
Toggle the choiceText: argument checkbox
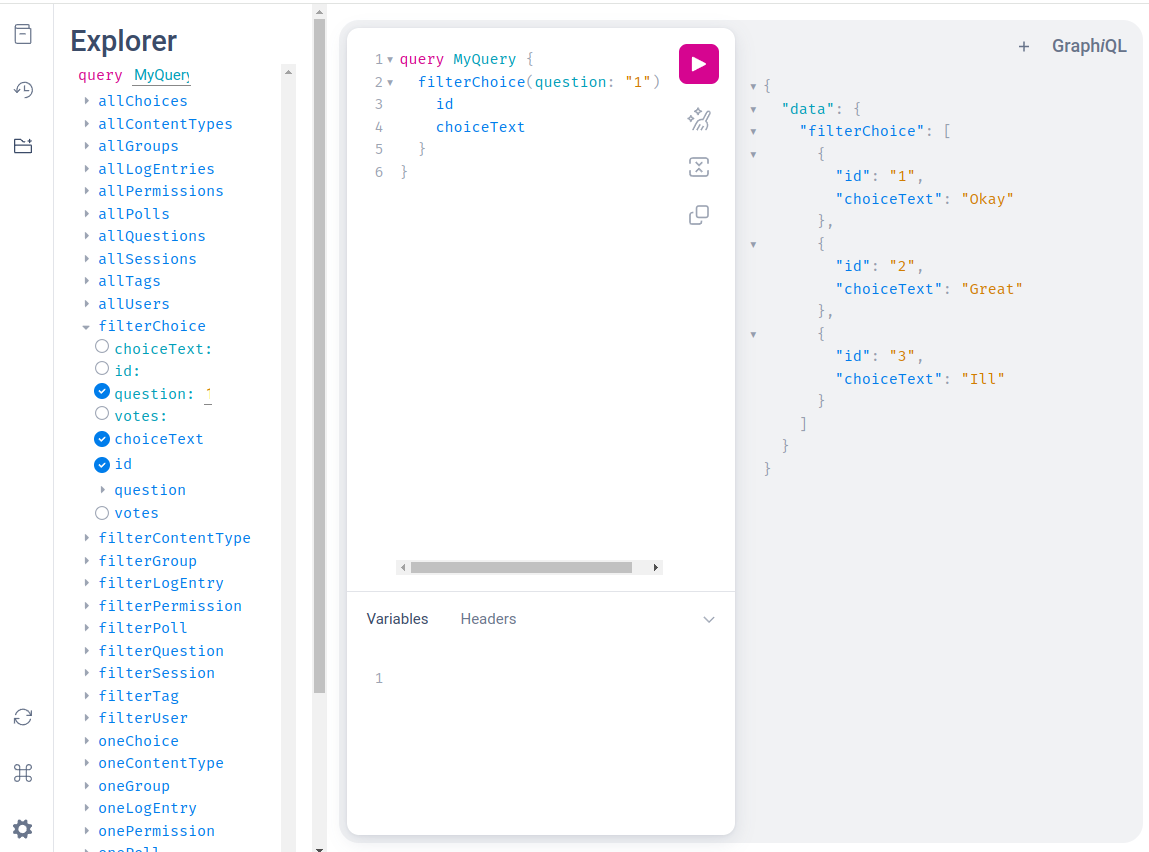tap(102, 346)
